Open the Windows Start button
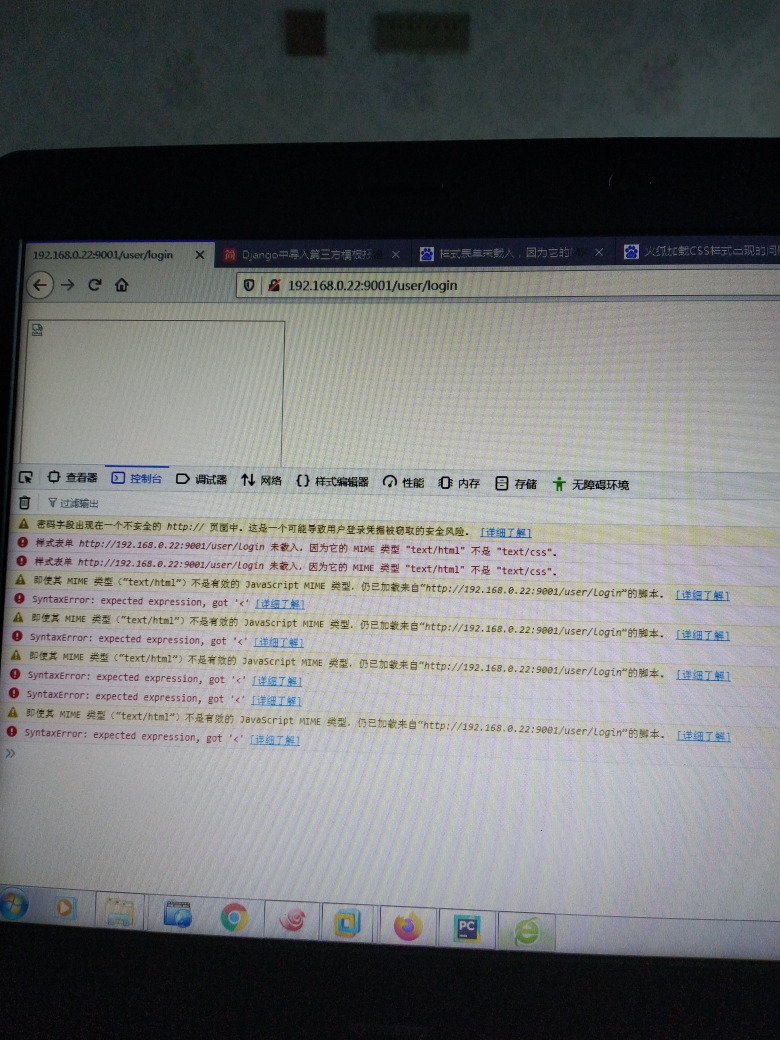Screen dimensions: 780x1040 point(14,905)
